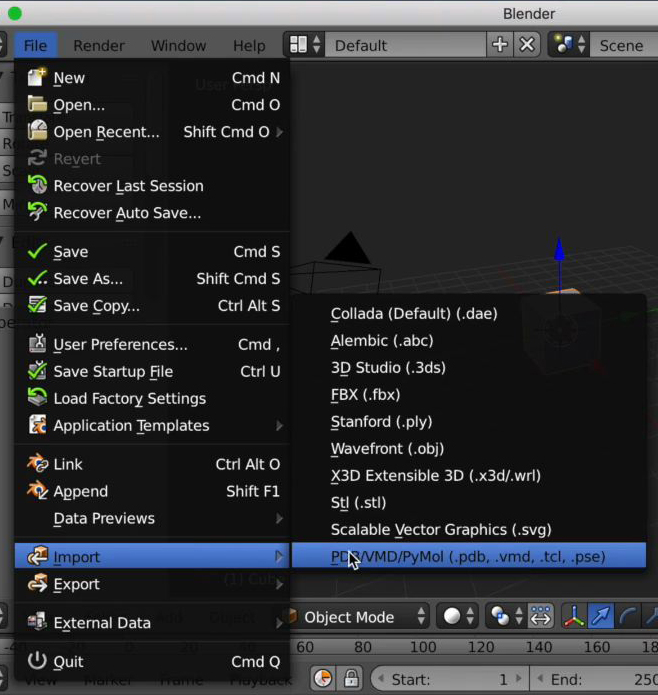Select Scalable Vector Graphics (.svg) import
Screen dimensions: 658x695
[x=469, y=530]
